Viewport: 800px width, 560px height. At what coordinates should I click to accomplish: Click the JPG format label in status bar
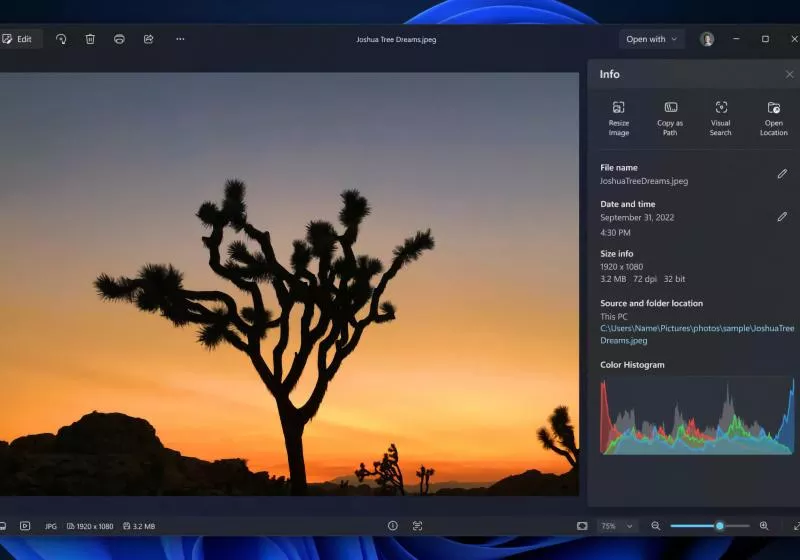tap(51, 526)
